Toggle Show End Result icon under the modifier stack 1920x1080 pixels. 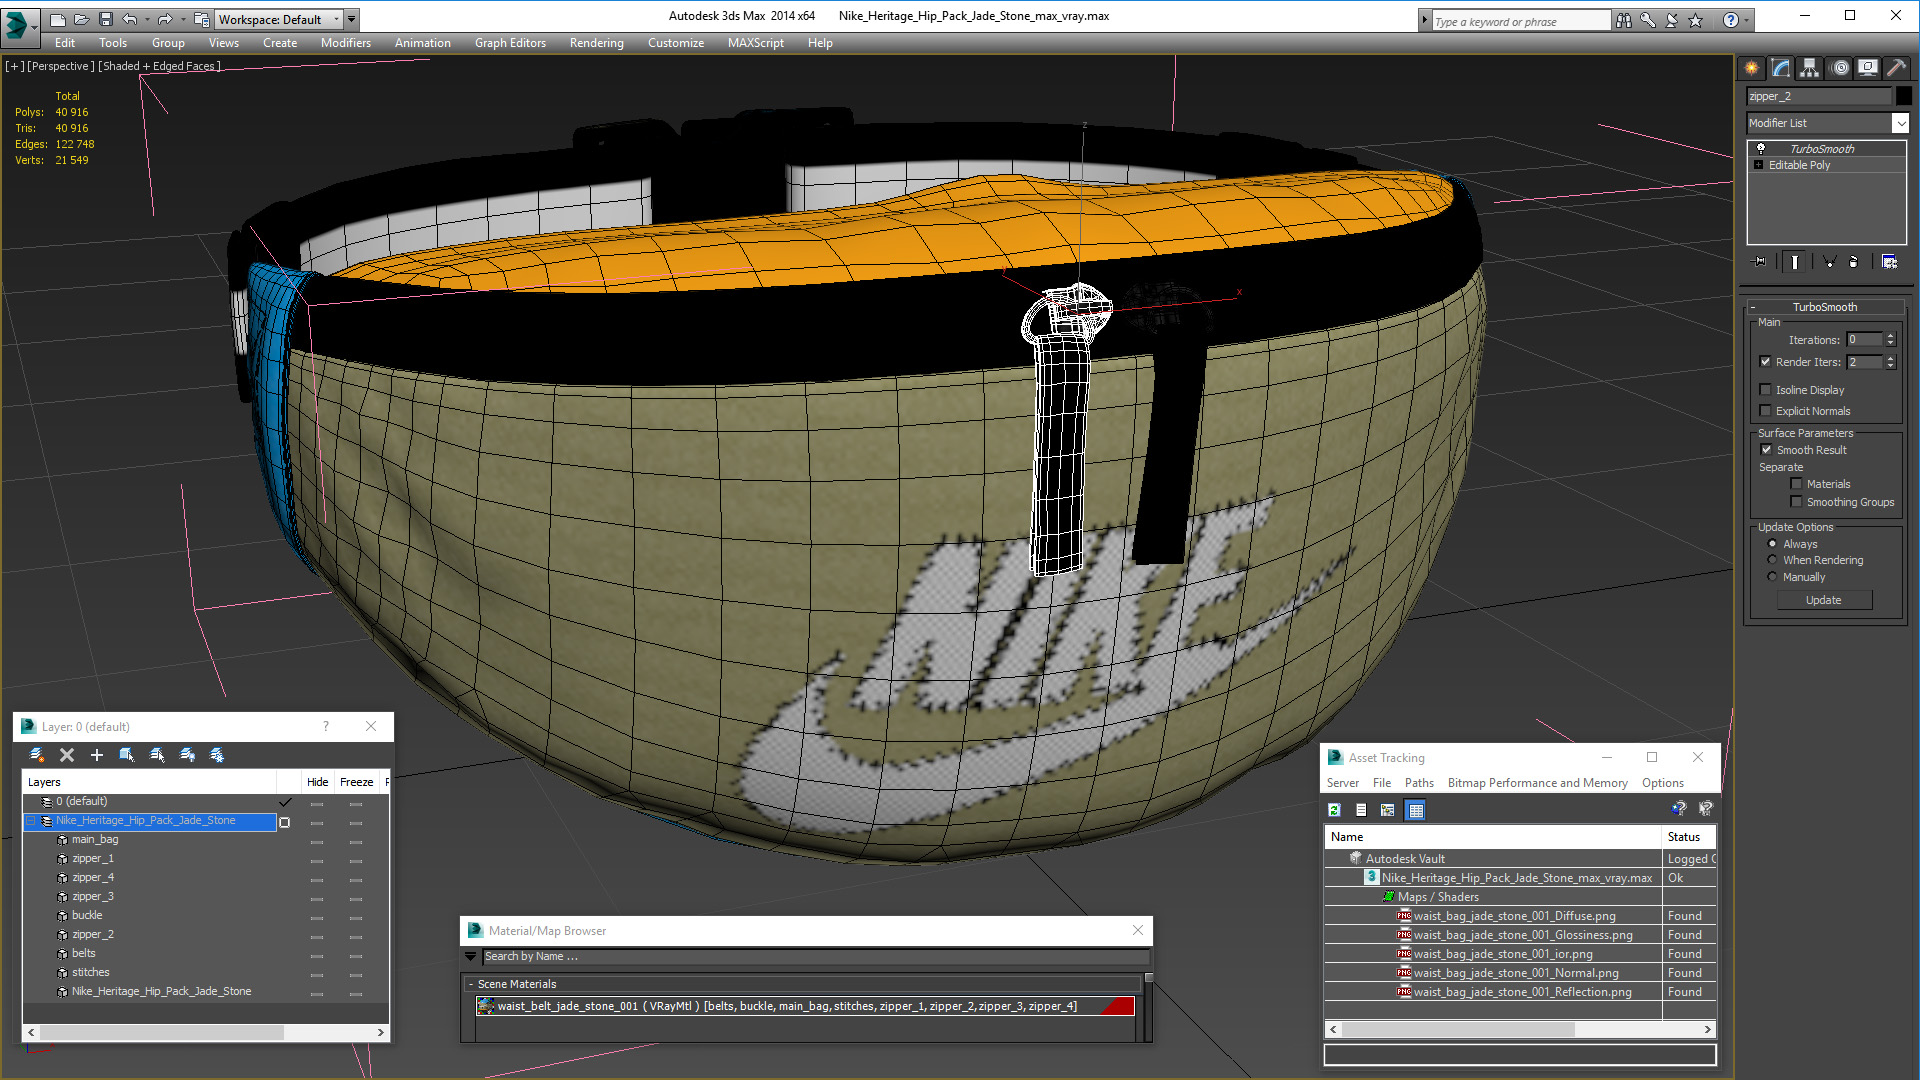pos(1795,262)
